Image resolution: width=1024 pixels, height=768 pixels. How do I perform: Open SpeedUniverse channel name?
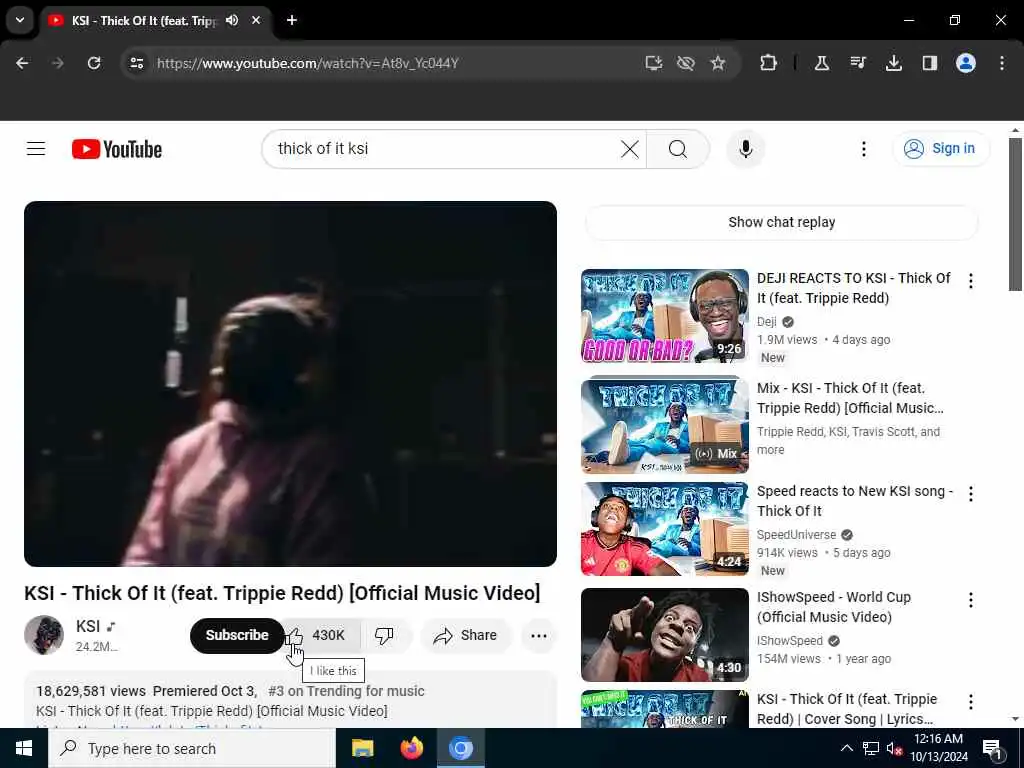[x=796, y=535]
